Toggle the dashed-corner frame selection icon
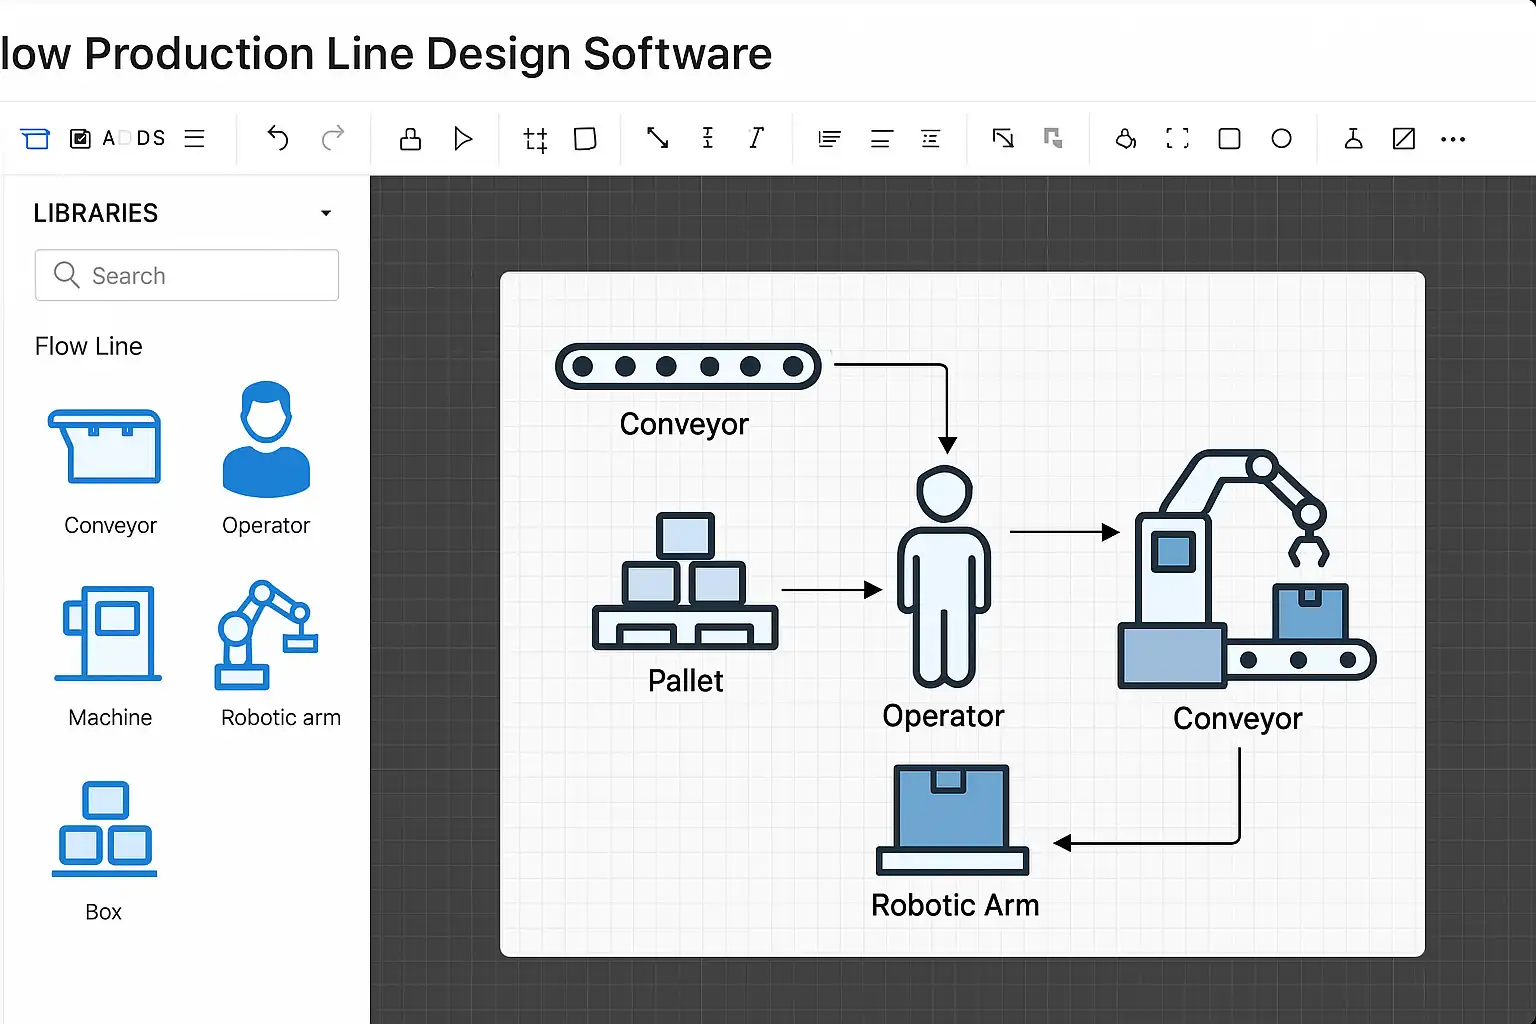The height and width of the screenshot is (1024, 1536). (1177, 139)
